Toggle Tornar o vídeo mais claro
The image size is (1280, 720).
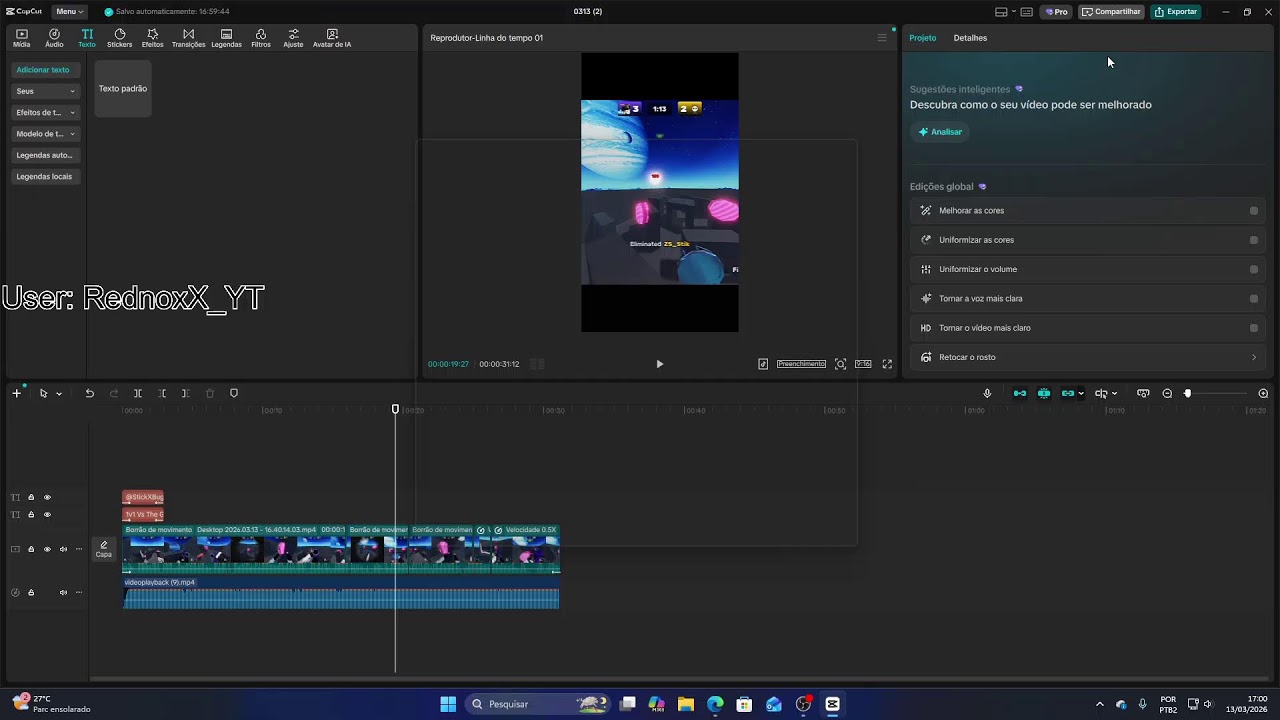[x=1254, y=328]
